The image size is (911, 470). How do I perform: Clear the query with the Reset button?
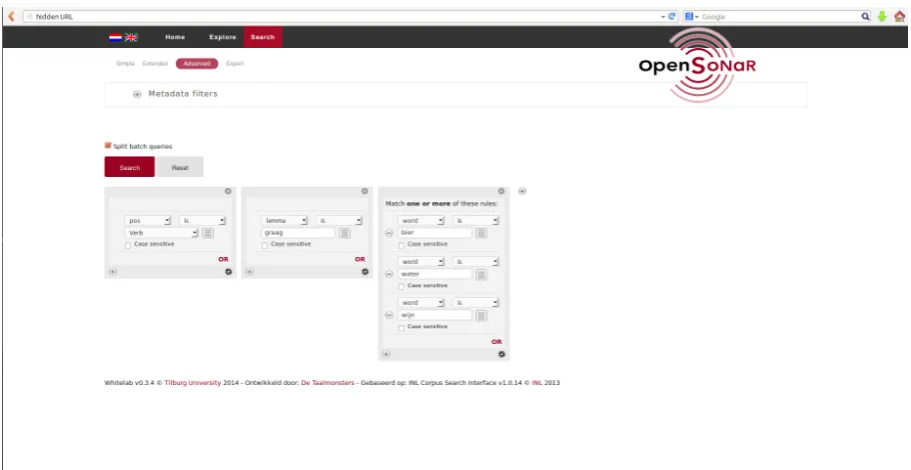point(180,167)
